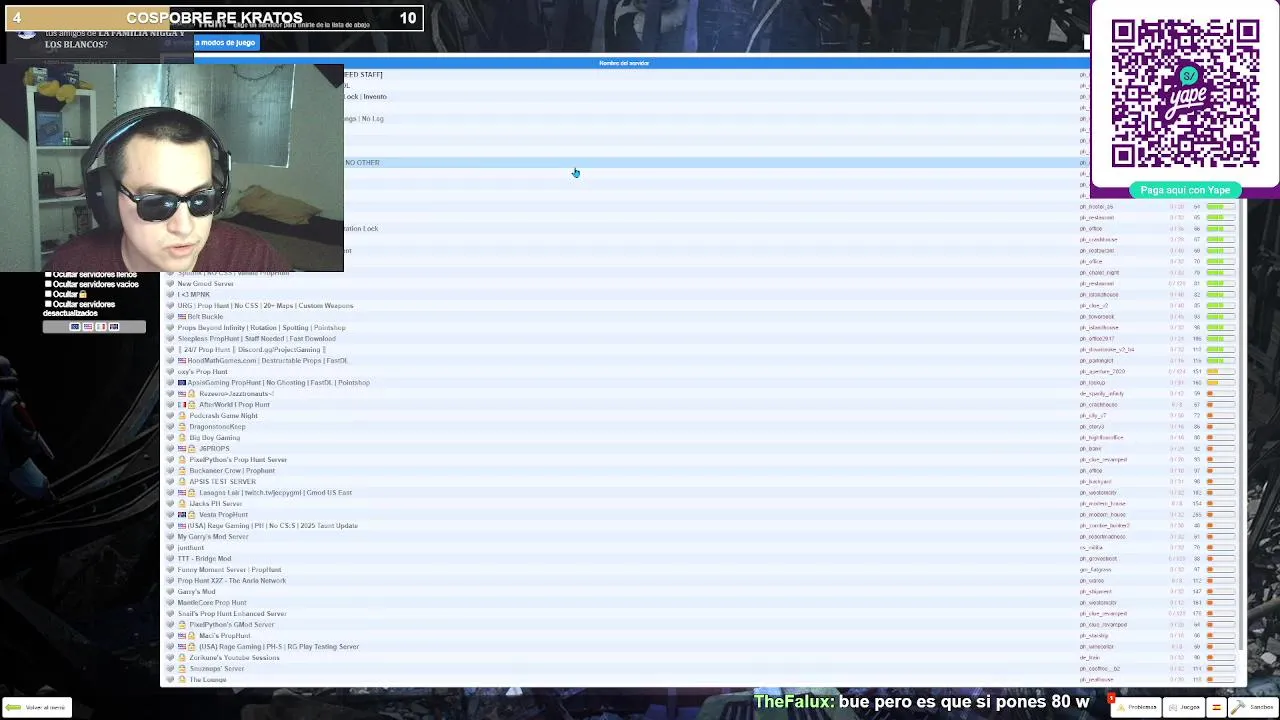Favorite heart icon for The Lounge
Screen dimensions: 1280x720
(170, 680)
